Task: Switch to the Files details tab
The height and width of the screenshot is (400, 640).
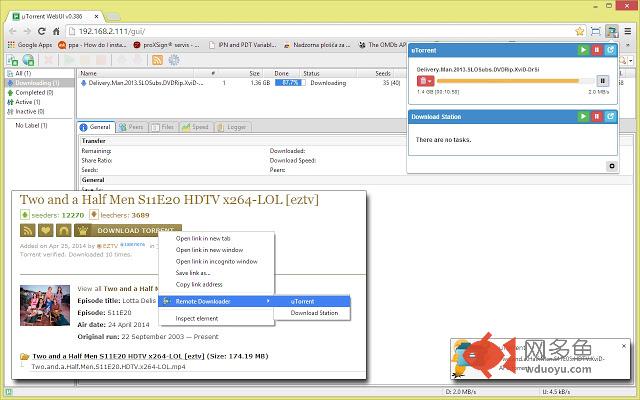Action: [x=163, y=127]
